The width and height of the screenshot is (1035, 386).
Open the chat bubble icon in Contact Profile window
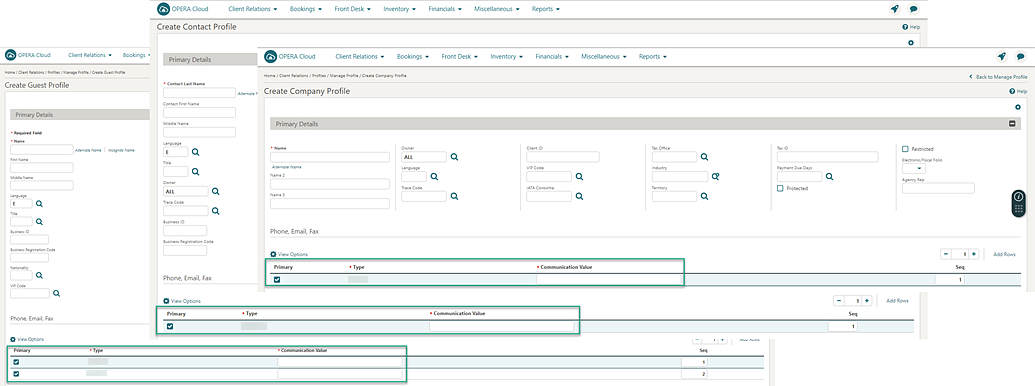[x=913, y=9]
